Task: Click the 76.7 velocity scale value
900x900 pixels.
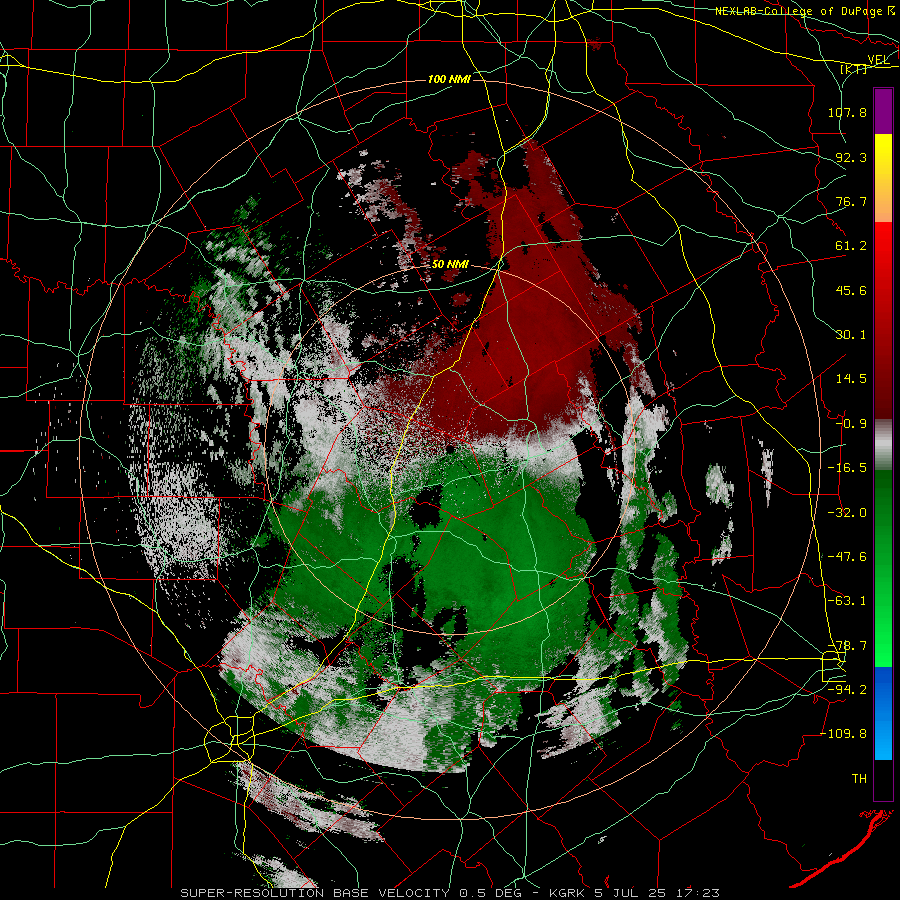Action: click(851, 201)
